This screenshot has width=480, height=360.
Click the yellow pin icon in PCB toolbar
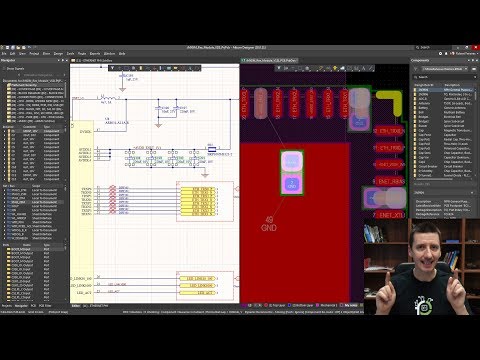[x=335, y=68]
